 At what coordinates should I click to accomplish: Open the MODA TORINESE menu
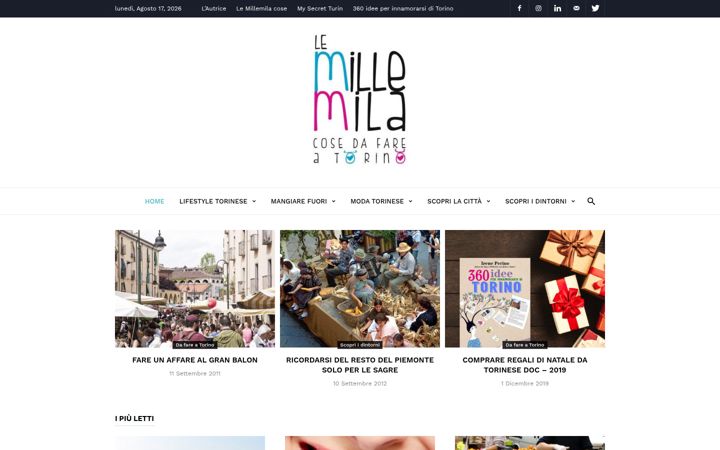(377, 201)
